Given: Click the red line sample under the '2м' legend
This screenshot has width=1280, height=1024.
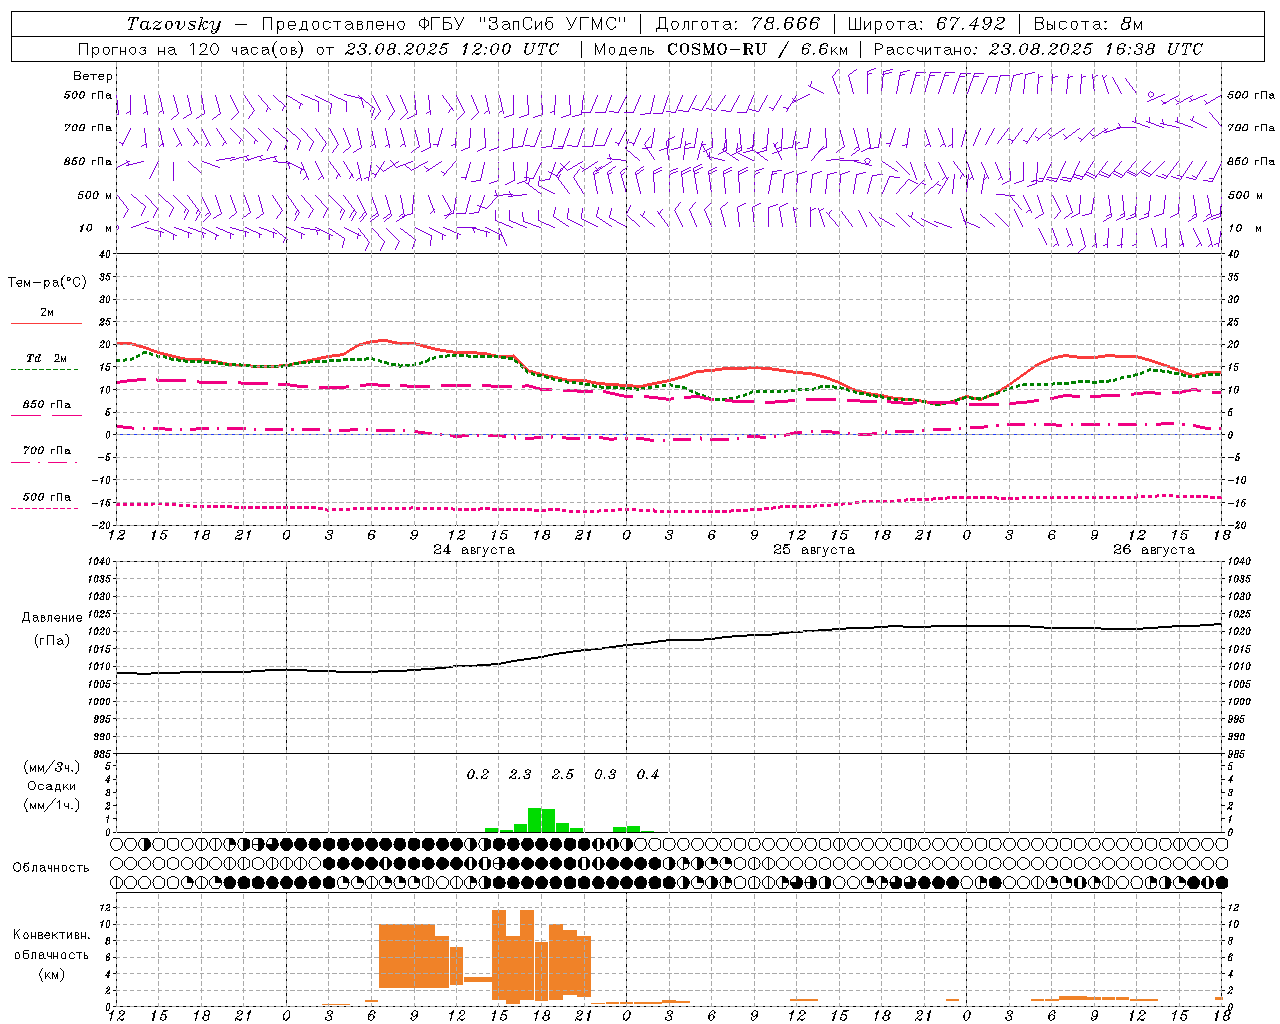Looking at the screenshot, I should (46, 324).
